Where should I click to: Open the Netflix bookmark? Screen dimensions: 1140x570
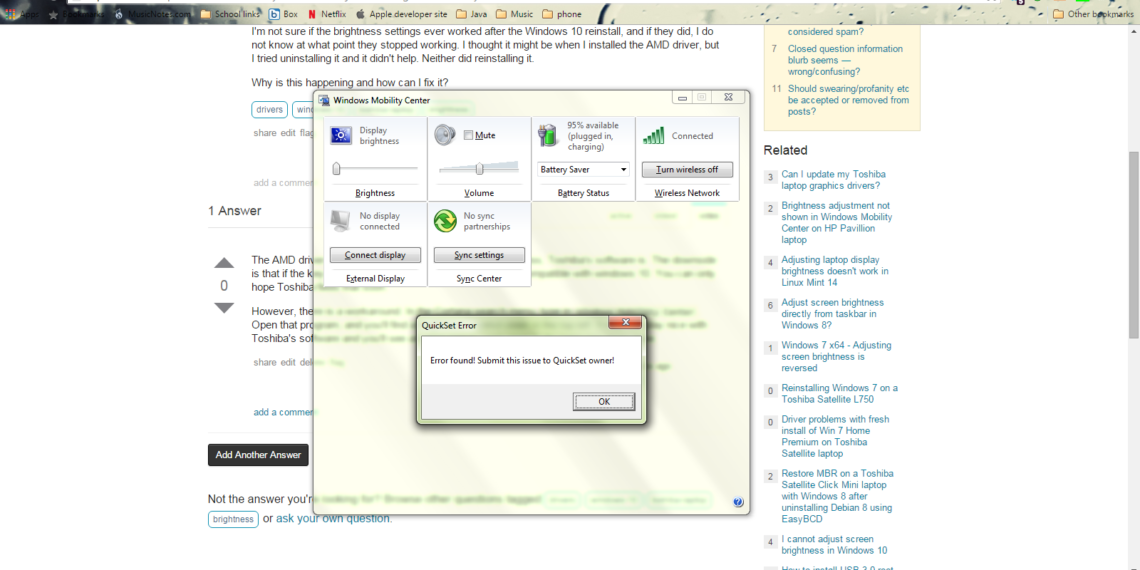[326, 14]
